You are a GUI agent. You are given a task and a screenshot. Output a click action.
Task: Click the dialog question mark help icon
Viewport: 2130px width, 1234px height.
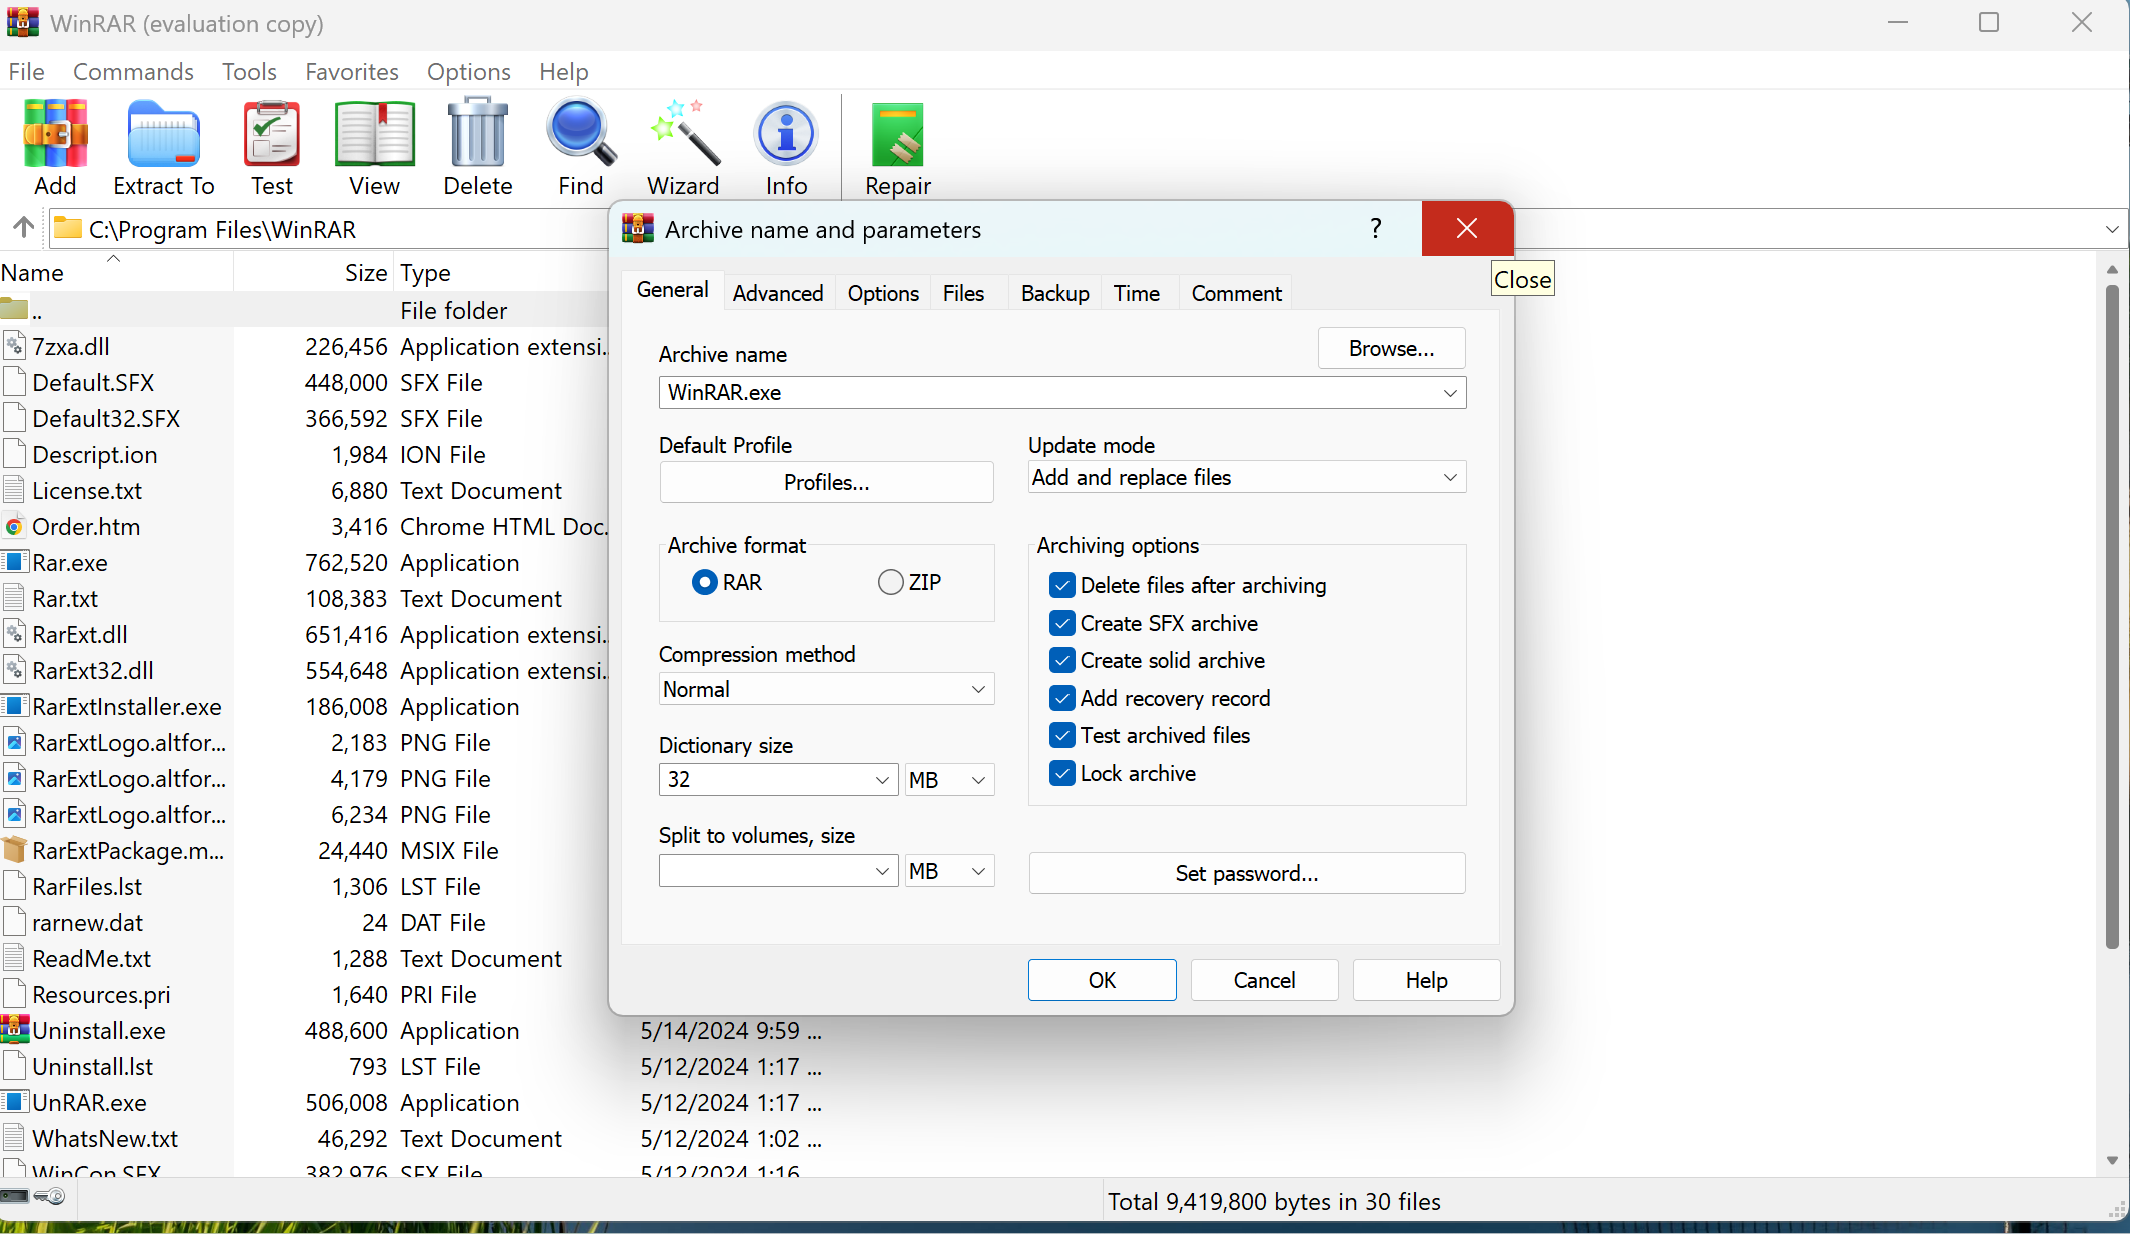click(x=1376, y=229)
